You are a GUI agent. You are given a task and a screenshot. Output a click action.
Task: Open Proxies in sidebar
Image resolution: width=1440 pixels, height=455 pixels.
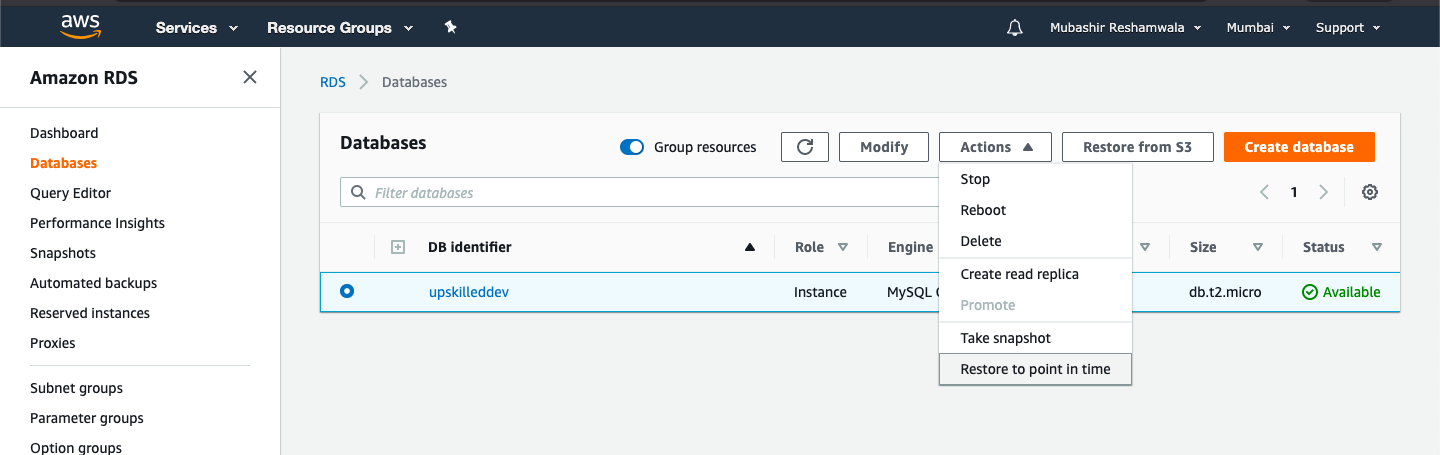coord(53,343)
